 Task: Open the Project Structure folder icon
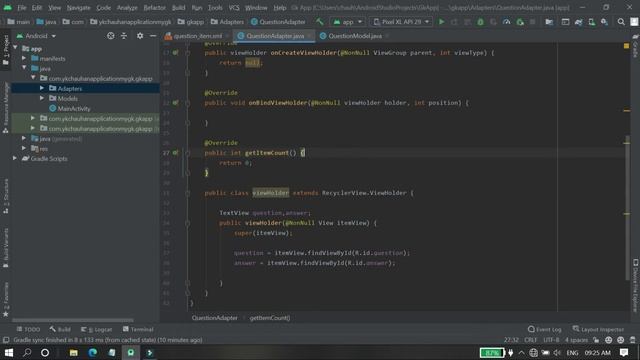tap(549, 22)
